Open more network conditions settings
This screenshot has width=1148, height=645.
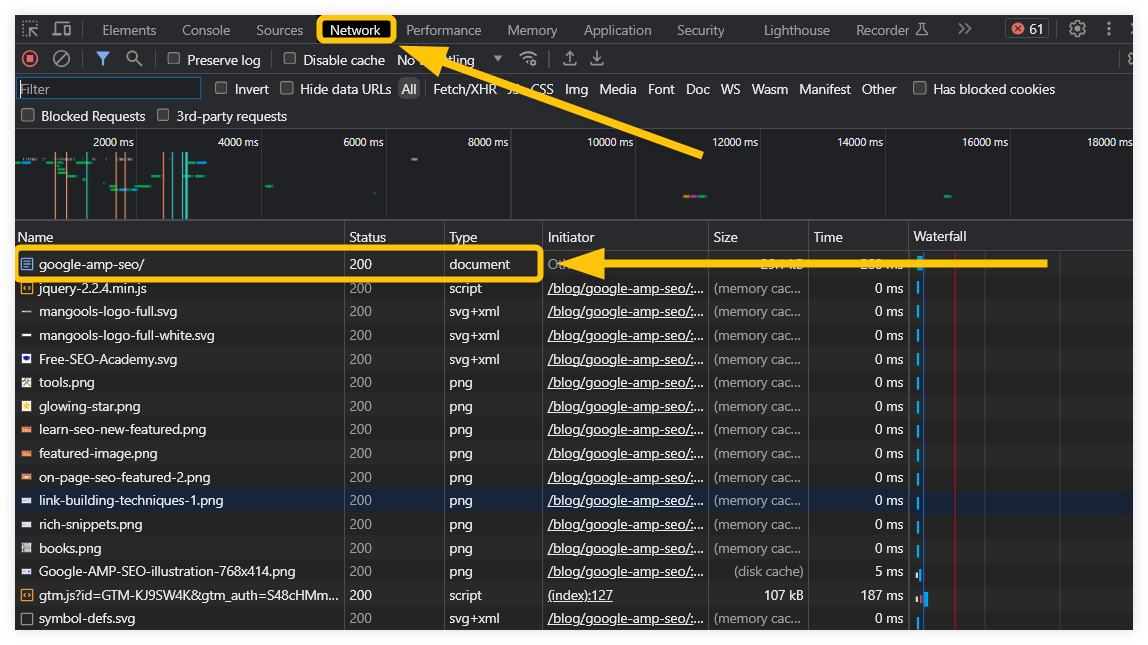(x=529, y=59)
